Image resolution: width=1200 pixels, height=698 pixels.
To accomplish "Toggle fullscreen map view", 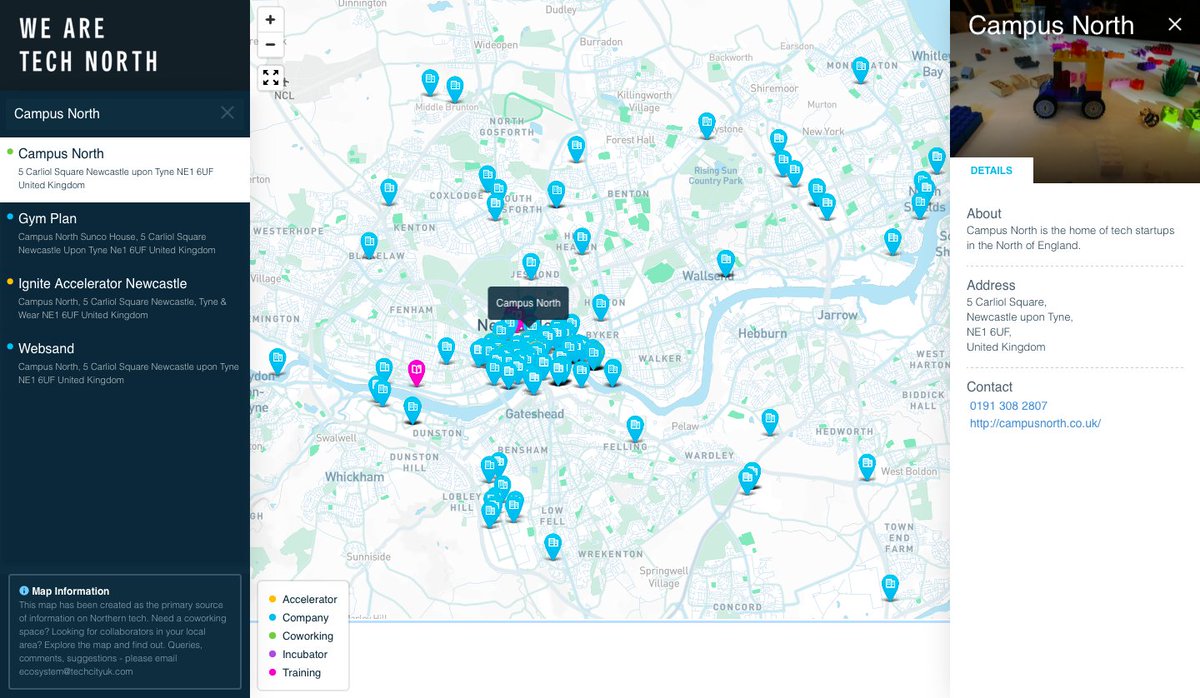I will point(270,77).
